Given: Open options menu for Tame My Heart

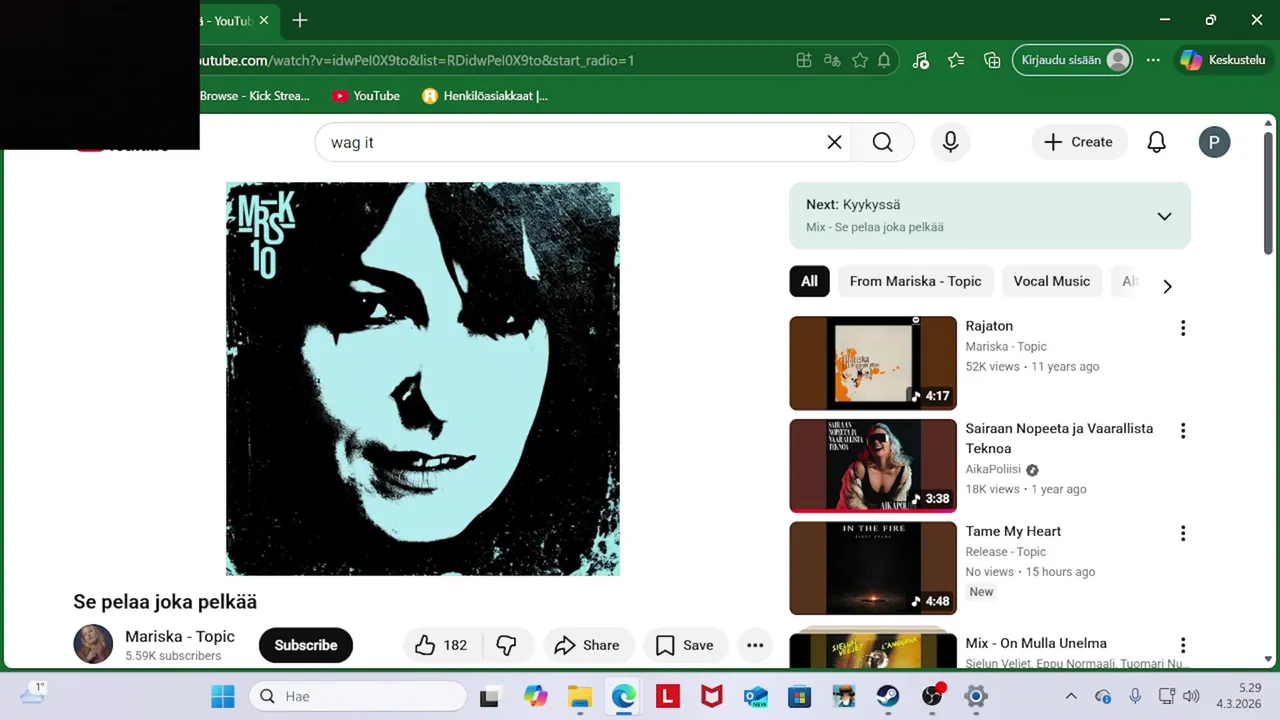Looking at the screenshot, I should click(1183, 533).
